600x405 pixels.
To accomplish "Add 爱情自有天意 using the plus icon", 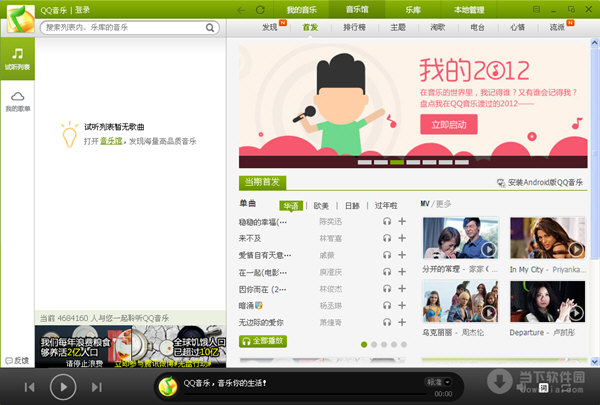I will tap(402, 255).
